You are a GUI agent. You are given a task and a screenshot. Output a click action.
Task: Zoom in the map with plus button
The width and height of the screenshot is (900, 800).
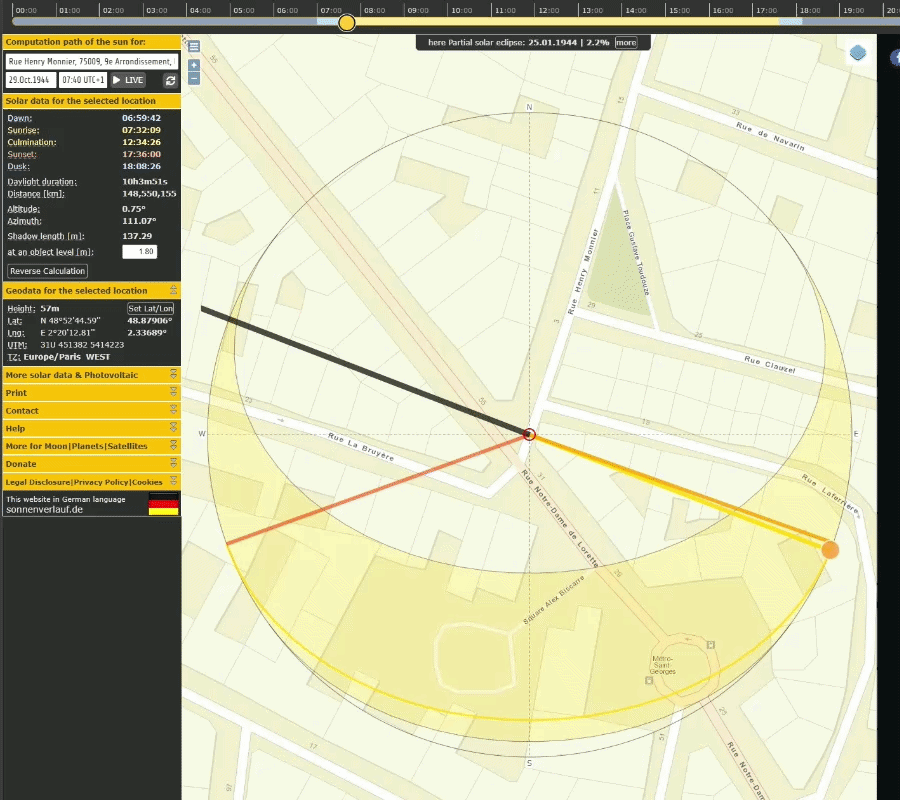194,65
